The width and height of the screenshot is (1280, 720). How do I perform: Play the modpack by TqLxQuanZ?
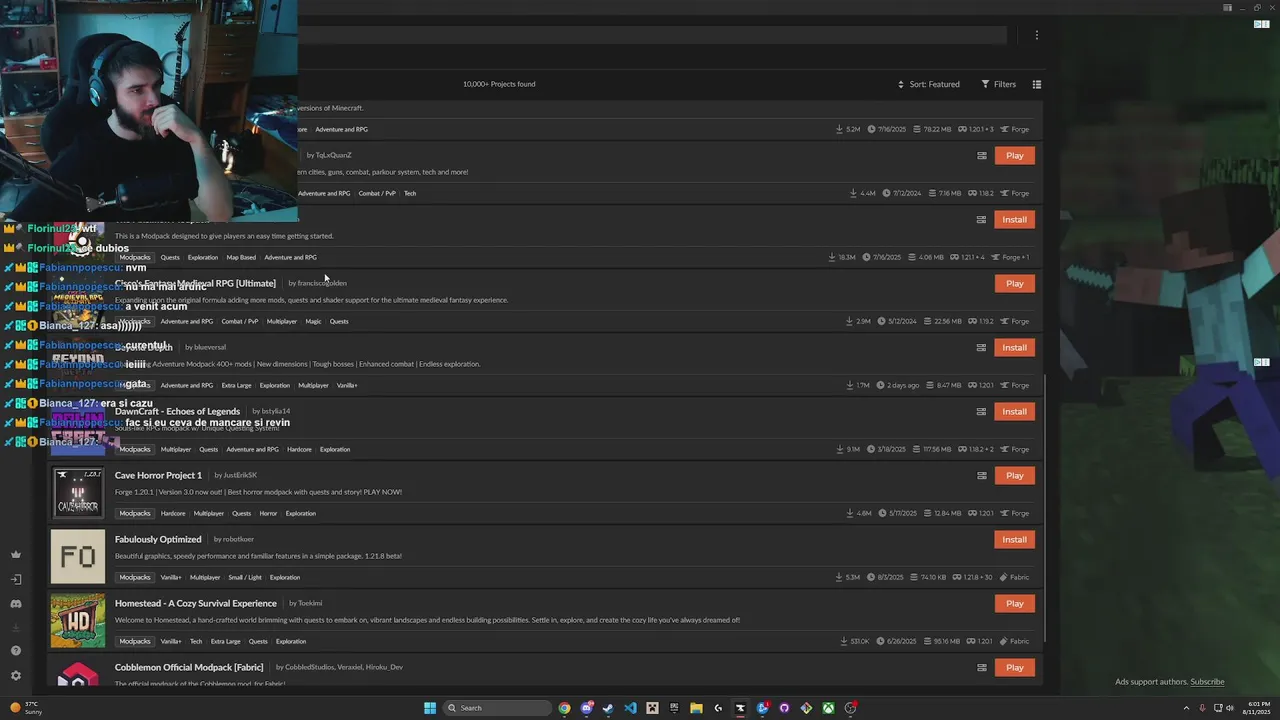click(x=1014, y=155)
